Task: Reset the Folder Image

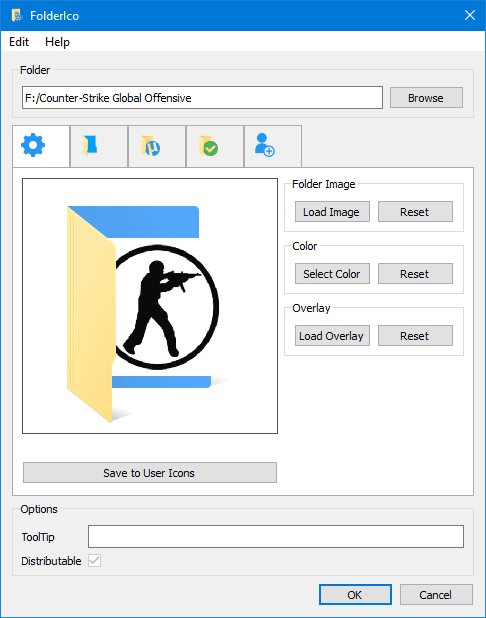Action: click(x=415, y=212)
